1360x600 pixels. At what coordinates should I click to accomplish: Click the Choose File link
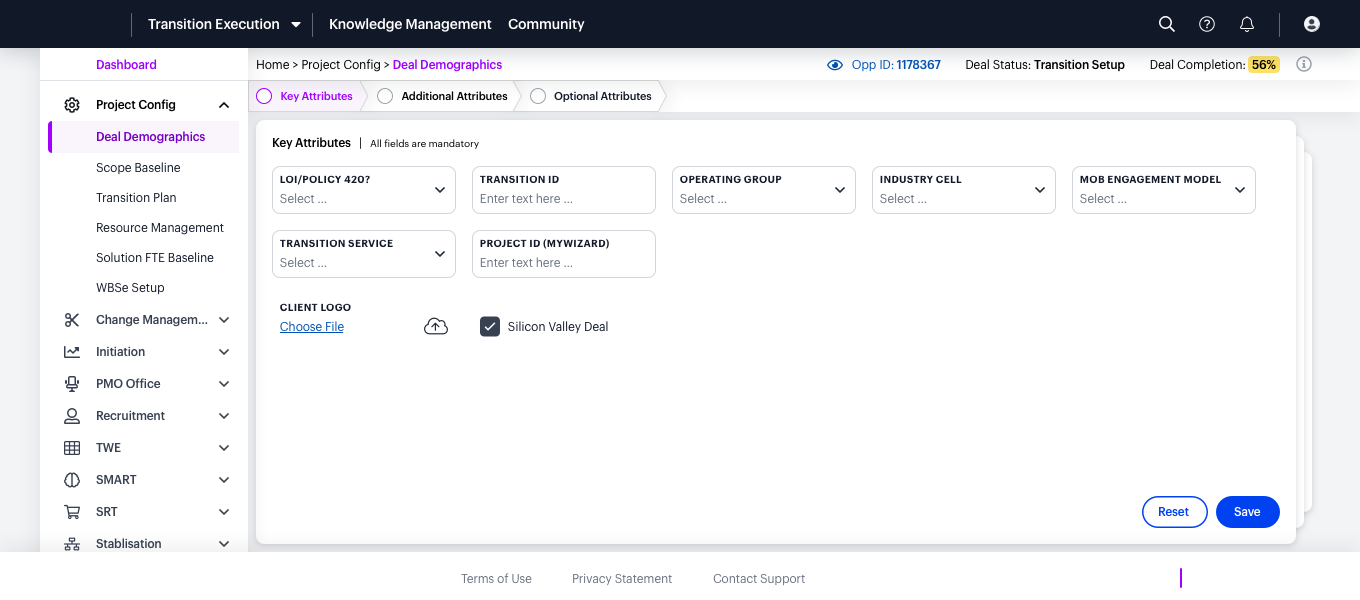(x=312, y=327)
